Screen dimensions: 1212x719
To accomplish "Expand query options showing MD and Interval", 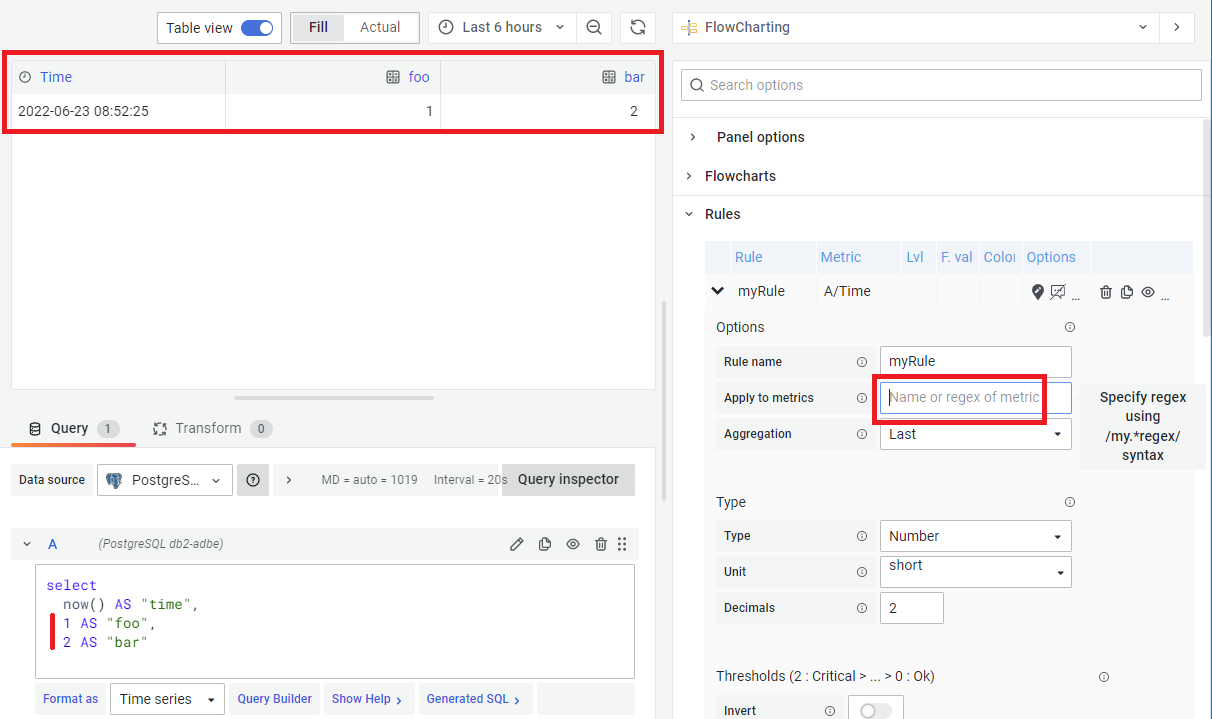I will click(289, 480).
